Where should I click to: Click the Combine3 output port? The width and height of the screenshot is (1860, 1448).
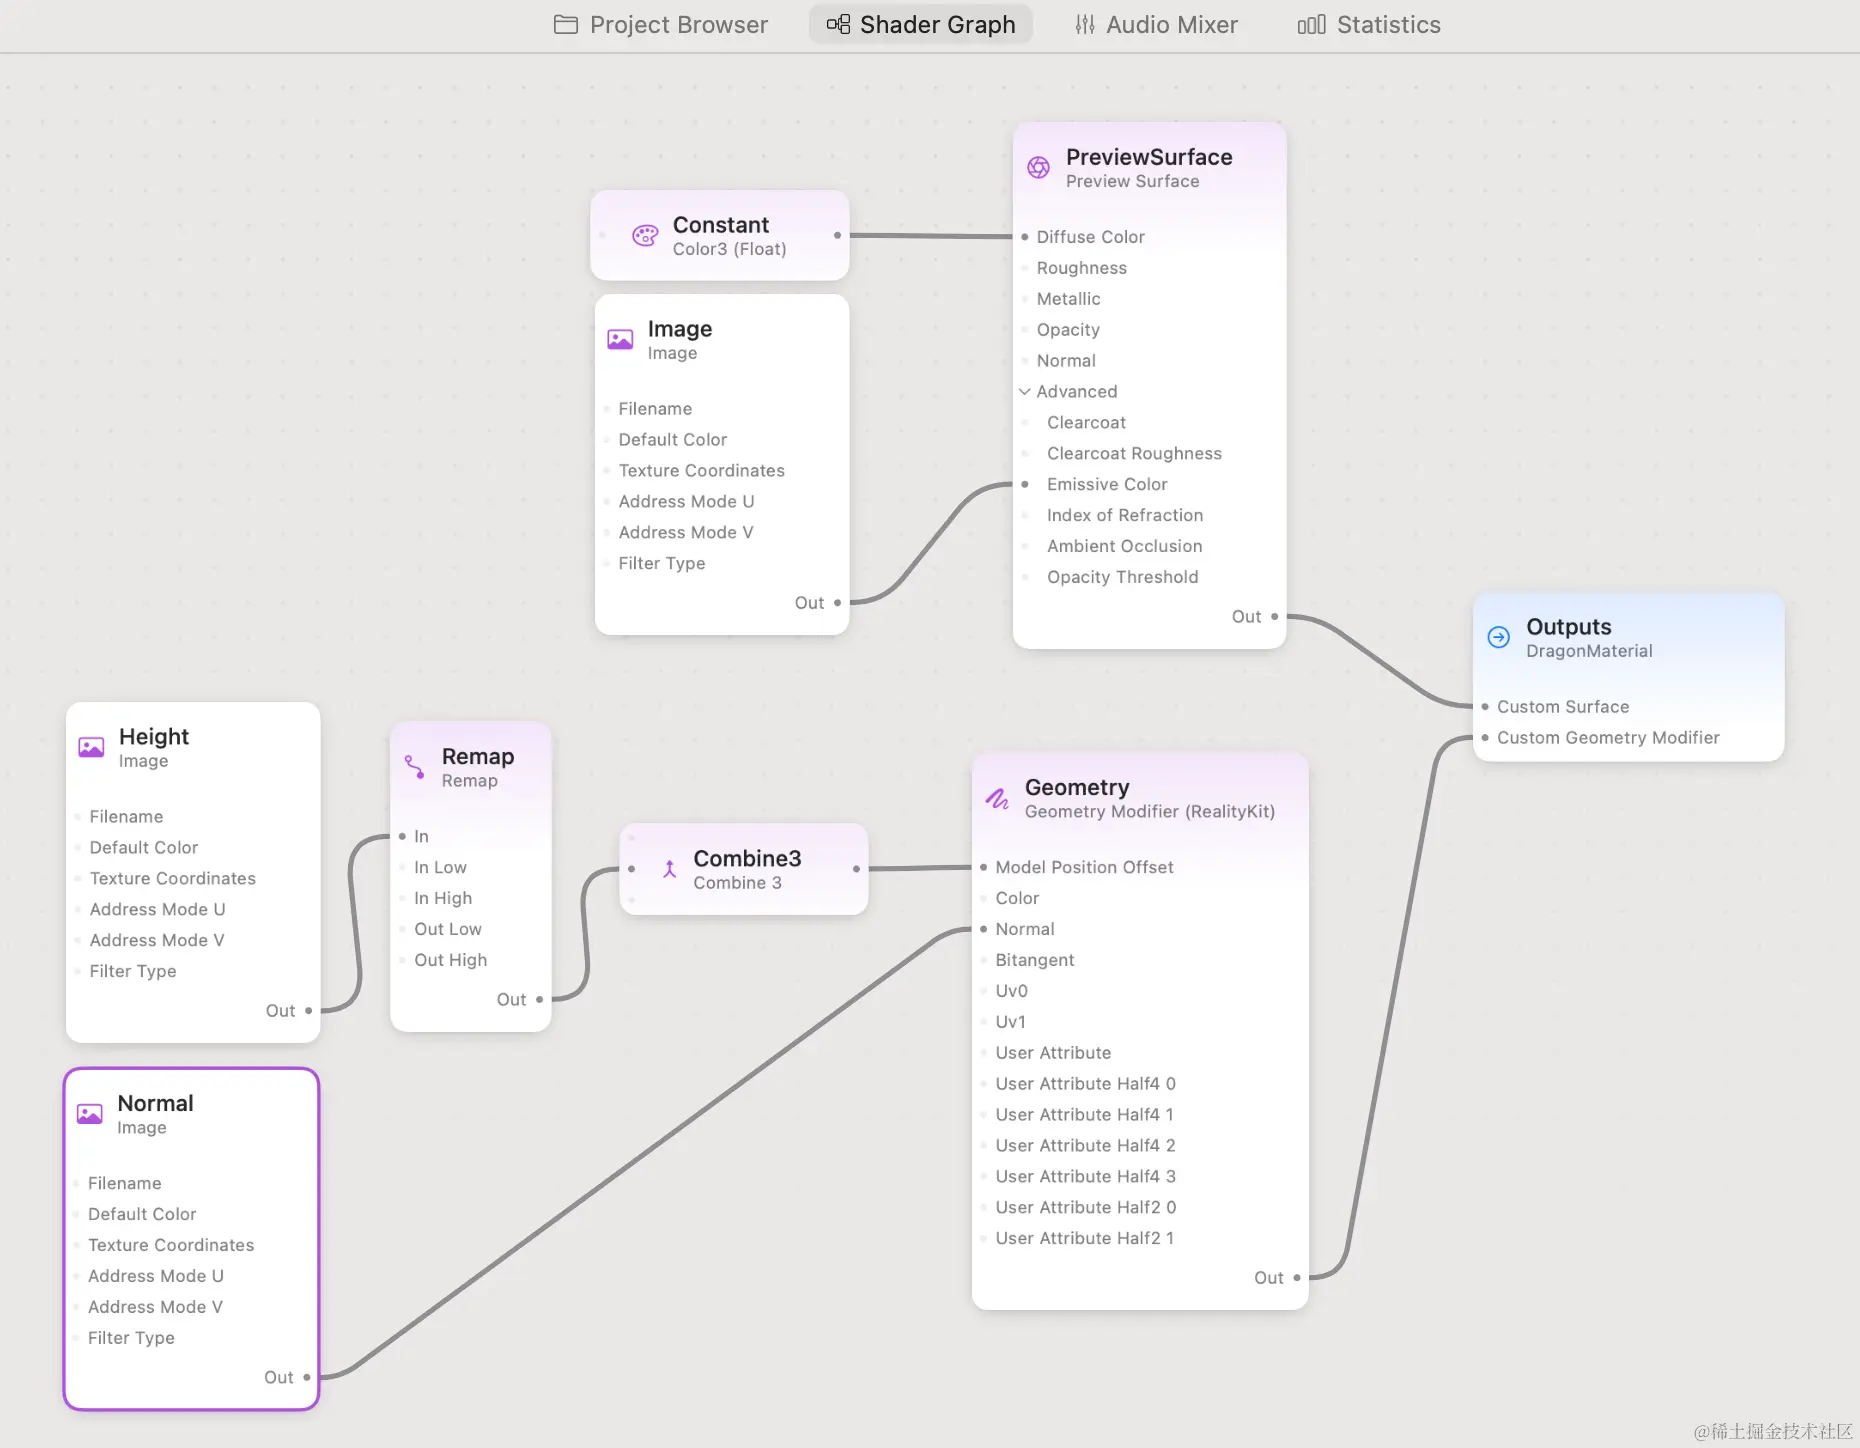click(857, 869)
